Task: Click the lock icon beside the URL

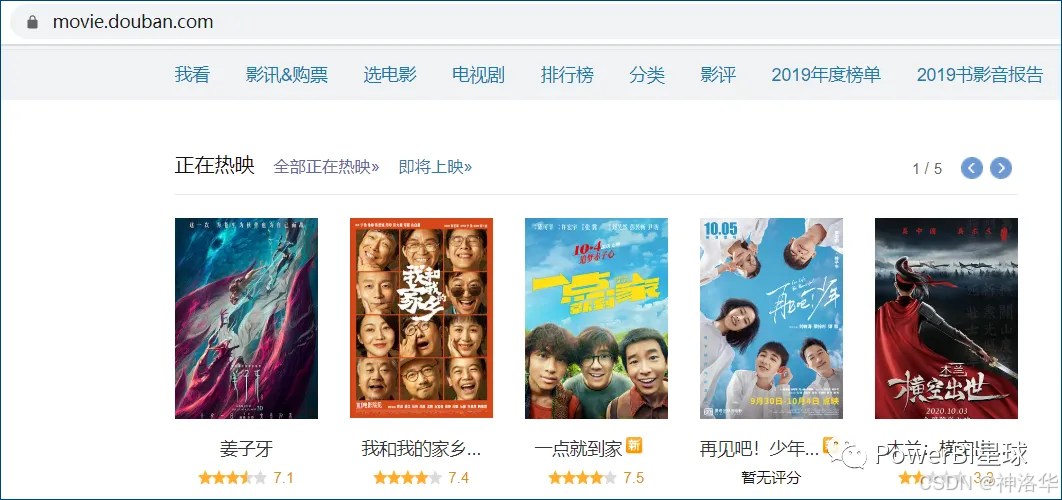Action: (x=32, y=22)
